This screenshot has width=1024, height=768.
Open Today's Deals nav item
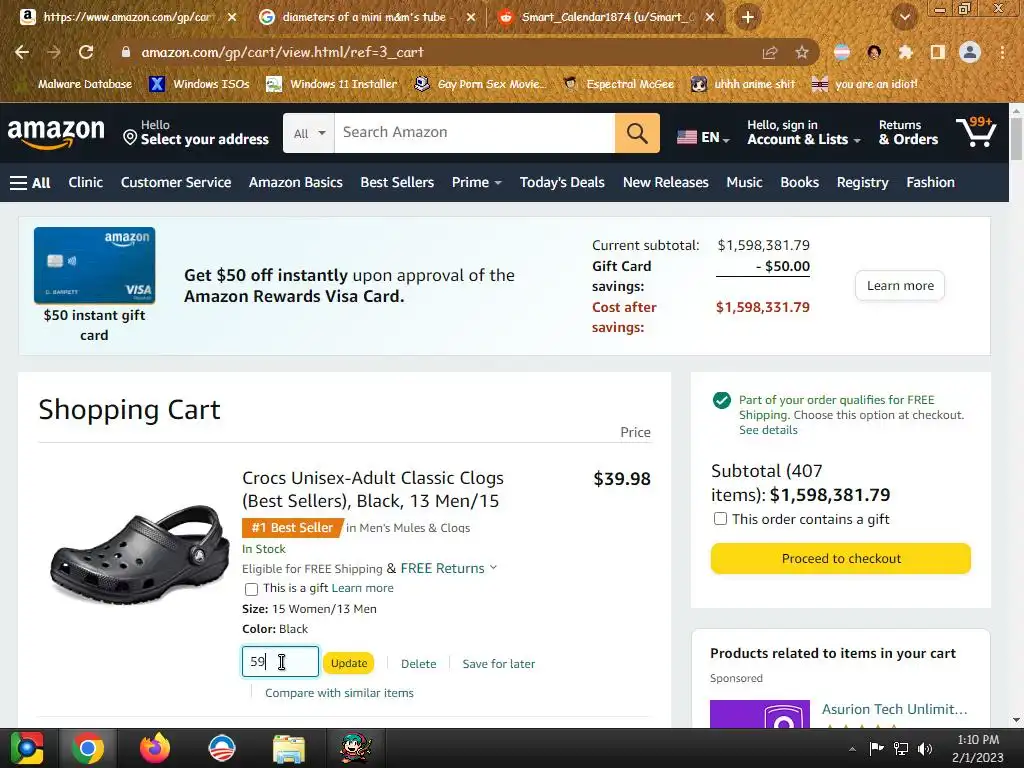coord(562,182)
